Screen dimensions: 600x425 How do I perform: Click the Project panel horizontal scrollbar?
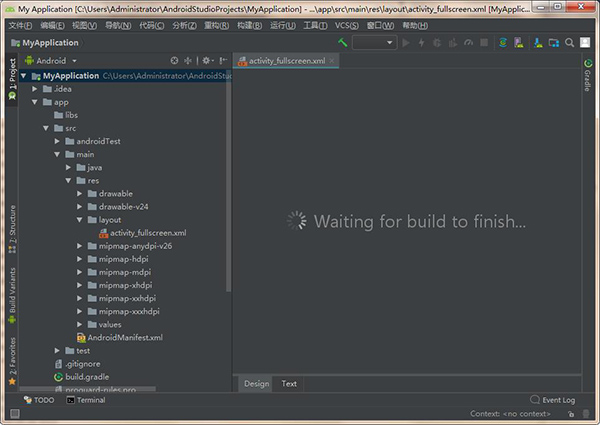(x=88, y=389)
